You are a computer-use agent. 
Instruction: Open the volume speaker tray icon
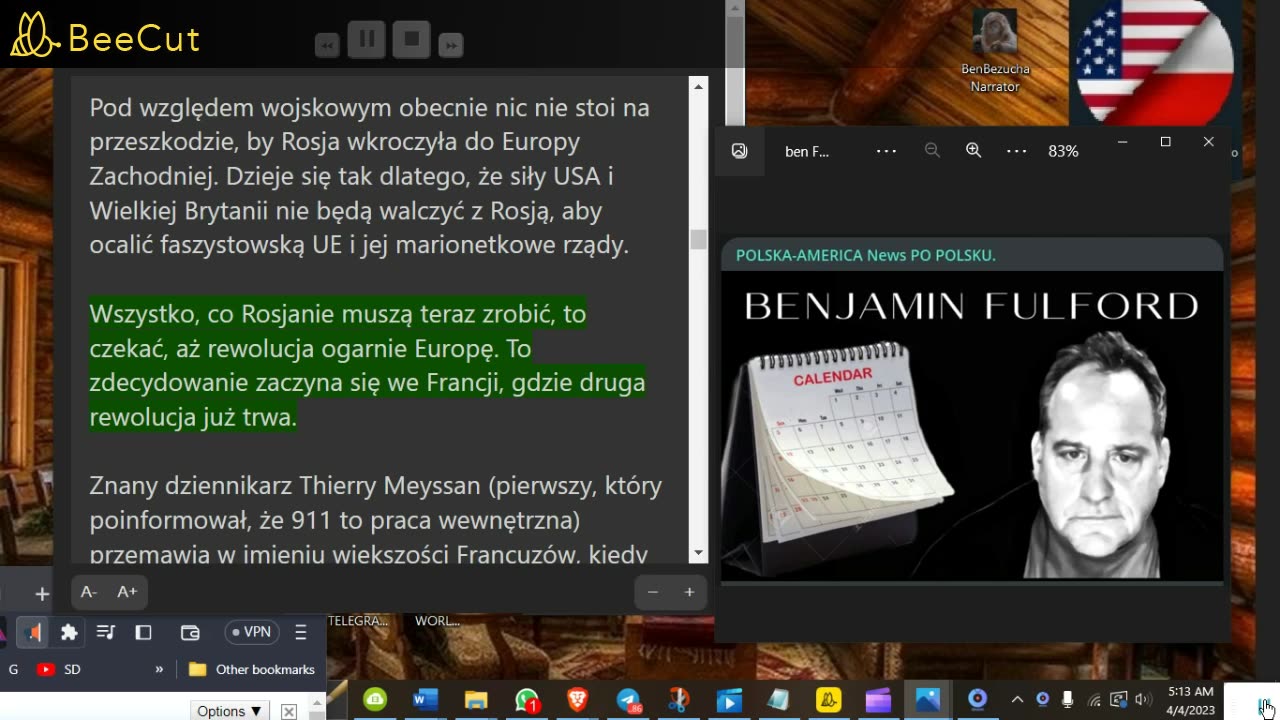coord(1144,699)
